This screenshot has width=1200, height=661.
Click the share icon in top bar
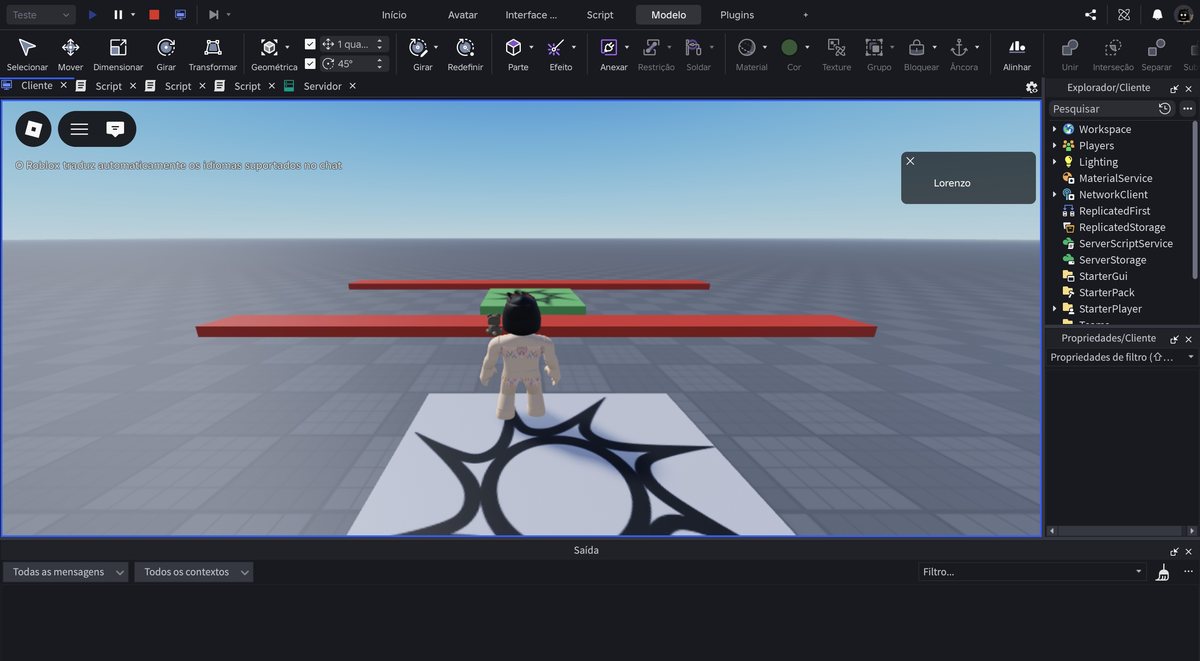[x=1090, y=15]
